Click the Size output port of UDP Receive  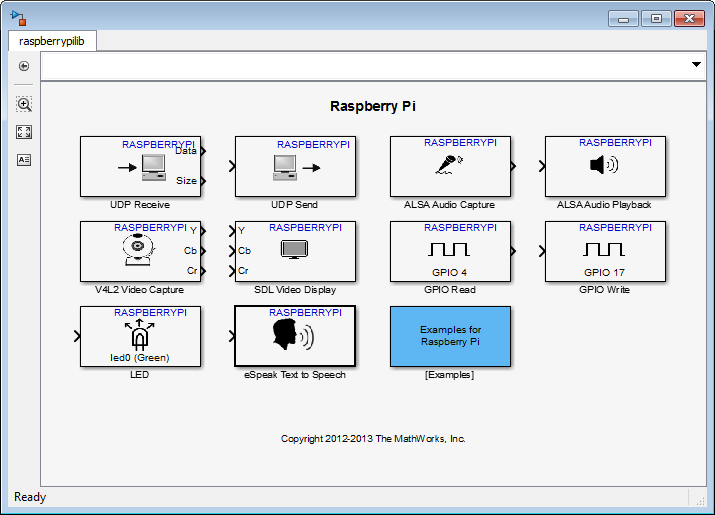point(203,181)
